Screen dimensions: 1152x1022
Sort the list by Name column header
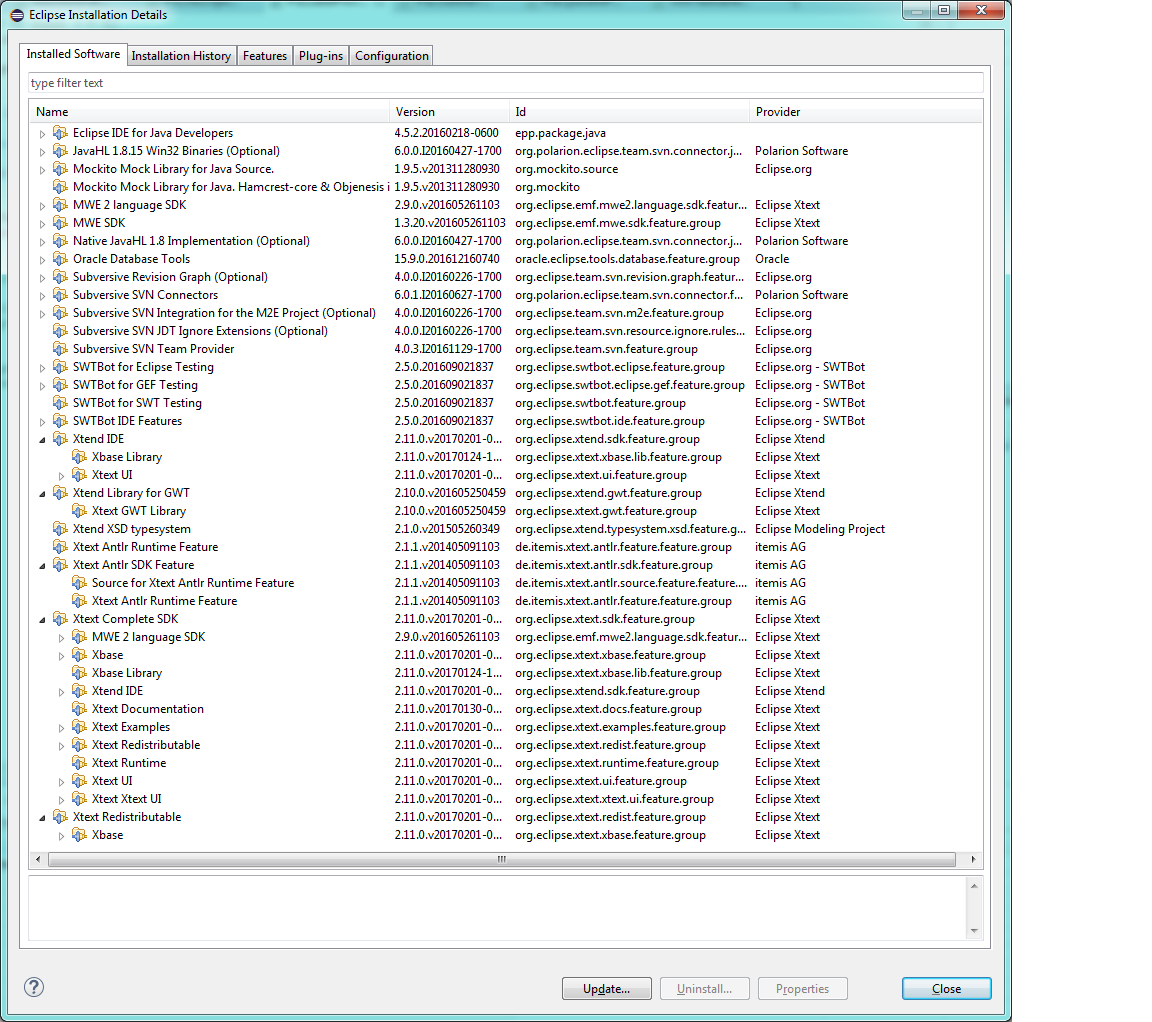(209, 112)
